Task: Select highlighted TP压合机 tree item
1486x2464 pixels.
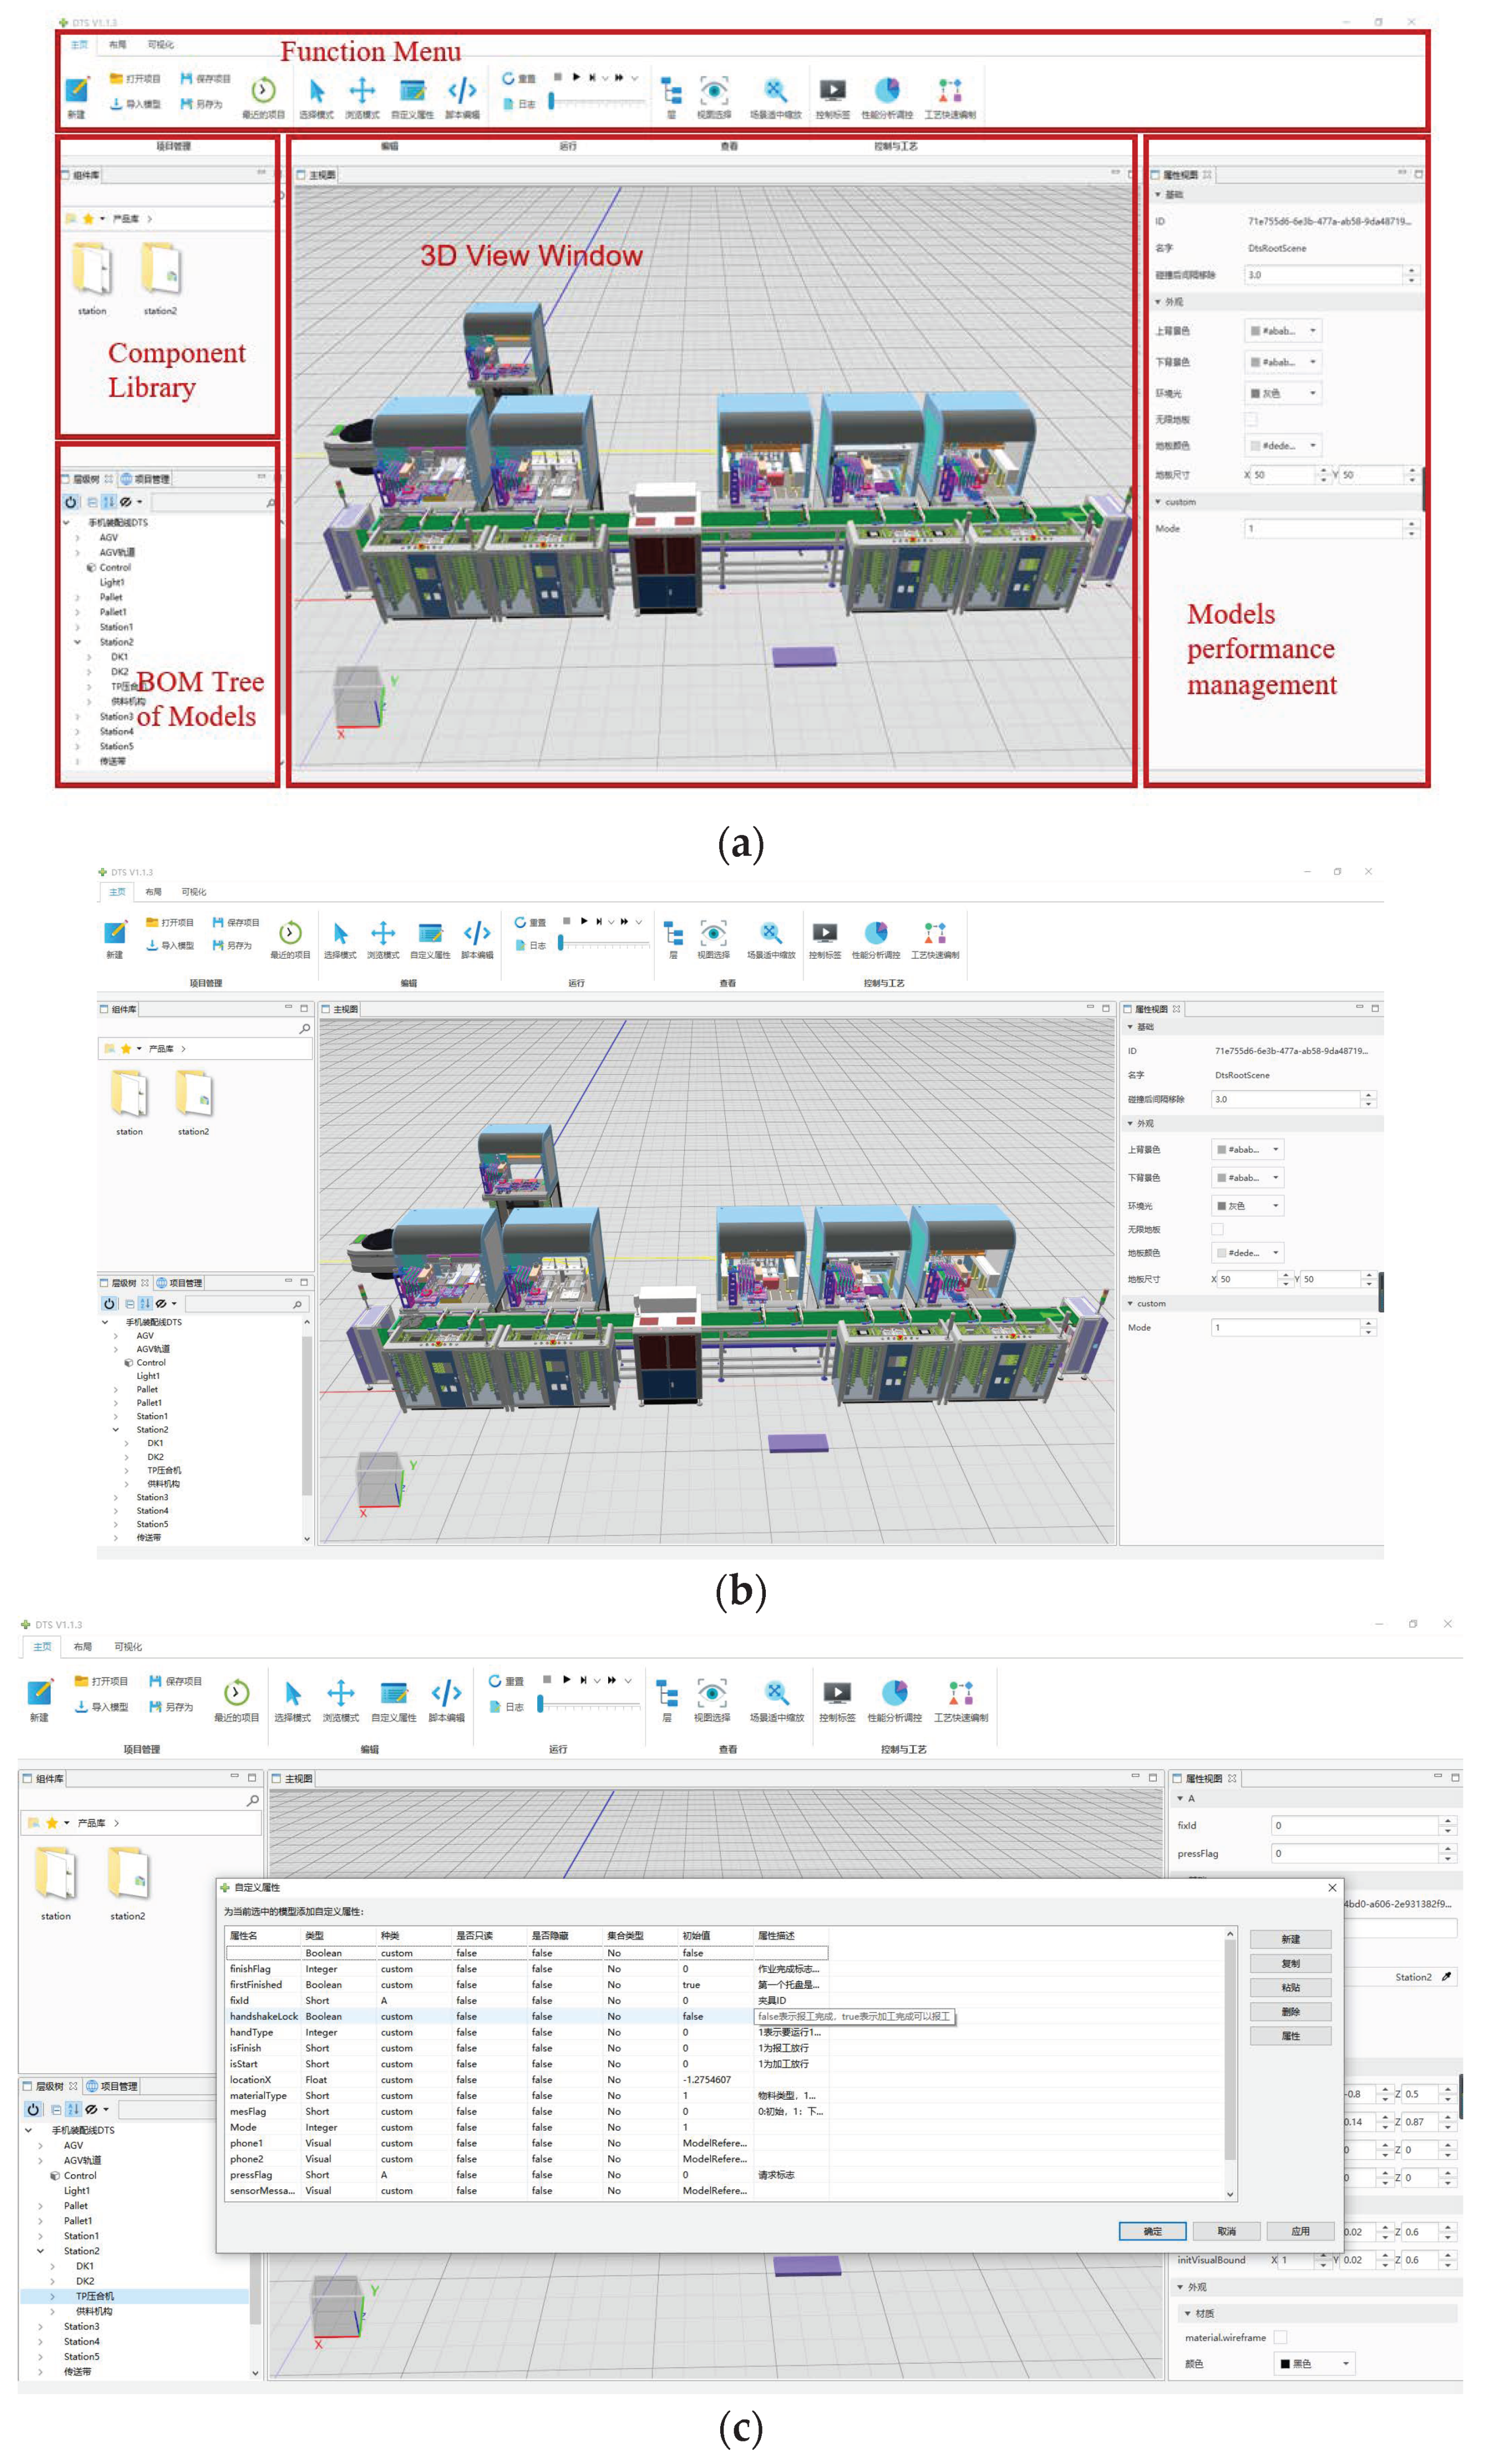Action: [95, 2296]
